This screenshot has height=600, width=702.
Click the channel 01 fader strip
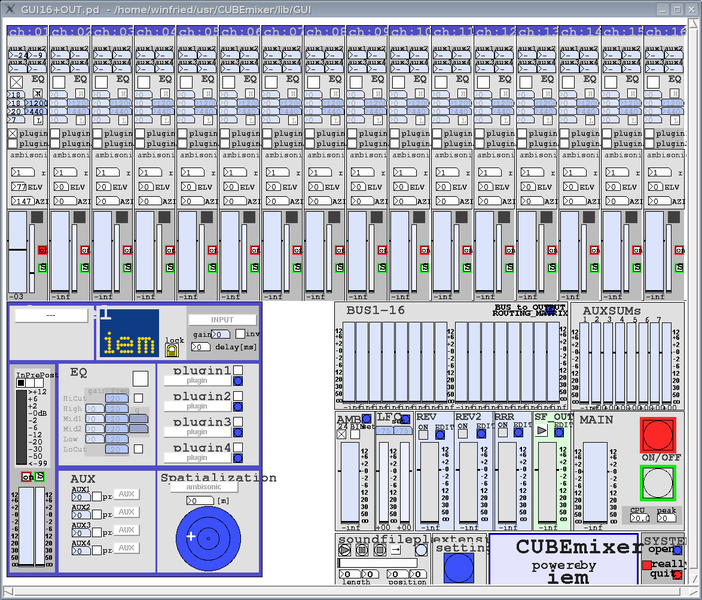pos(19,250)
